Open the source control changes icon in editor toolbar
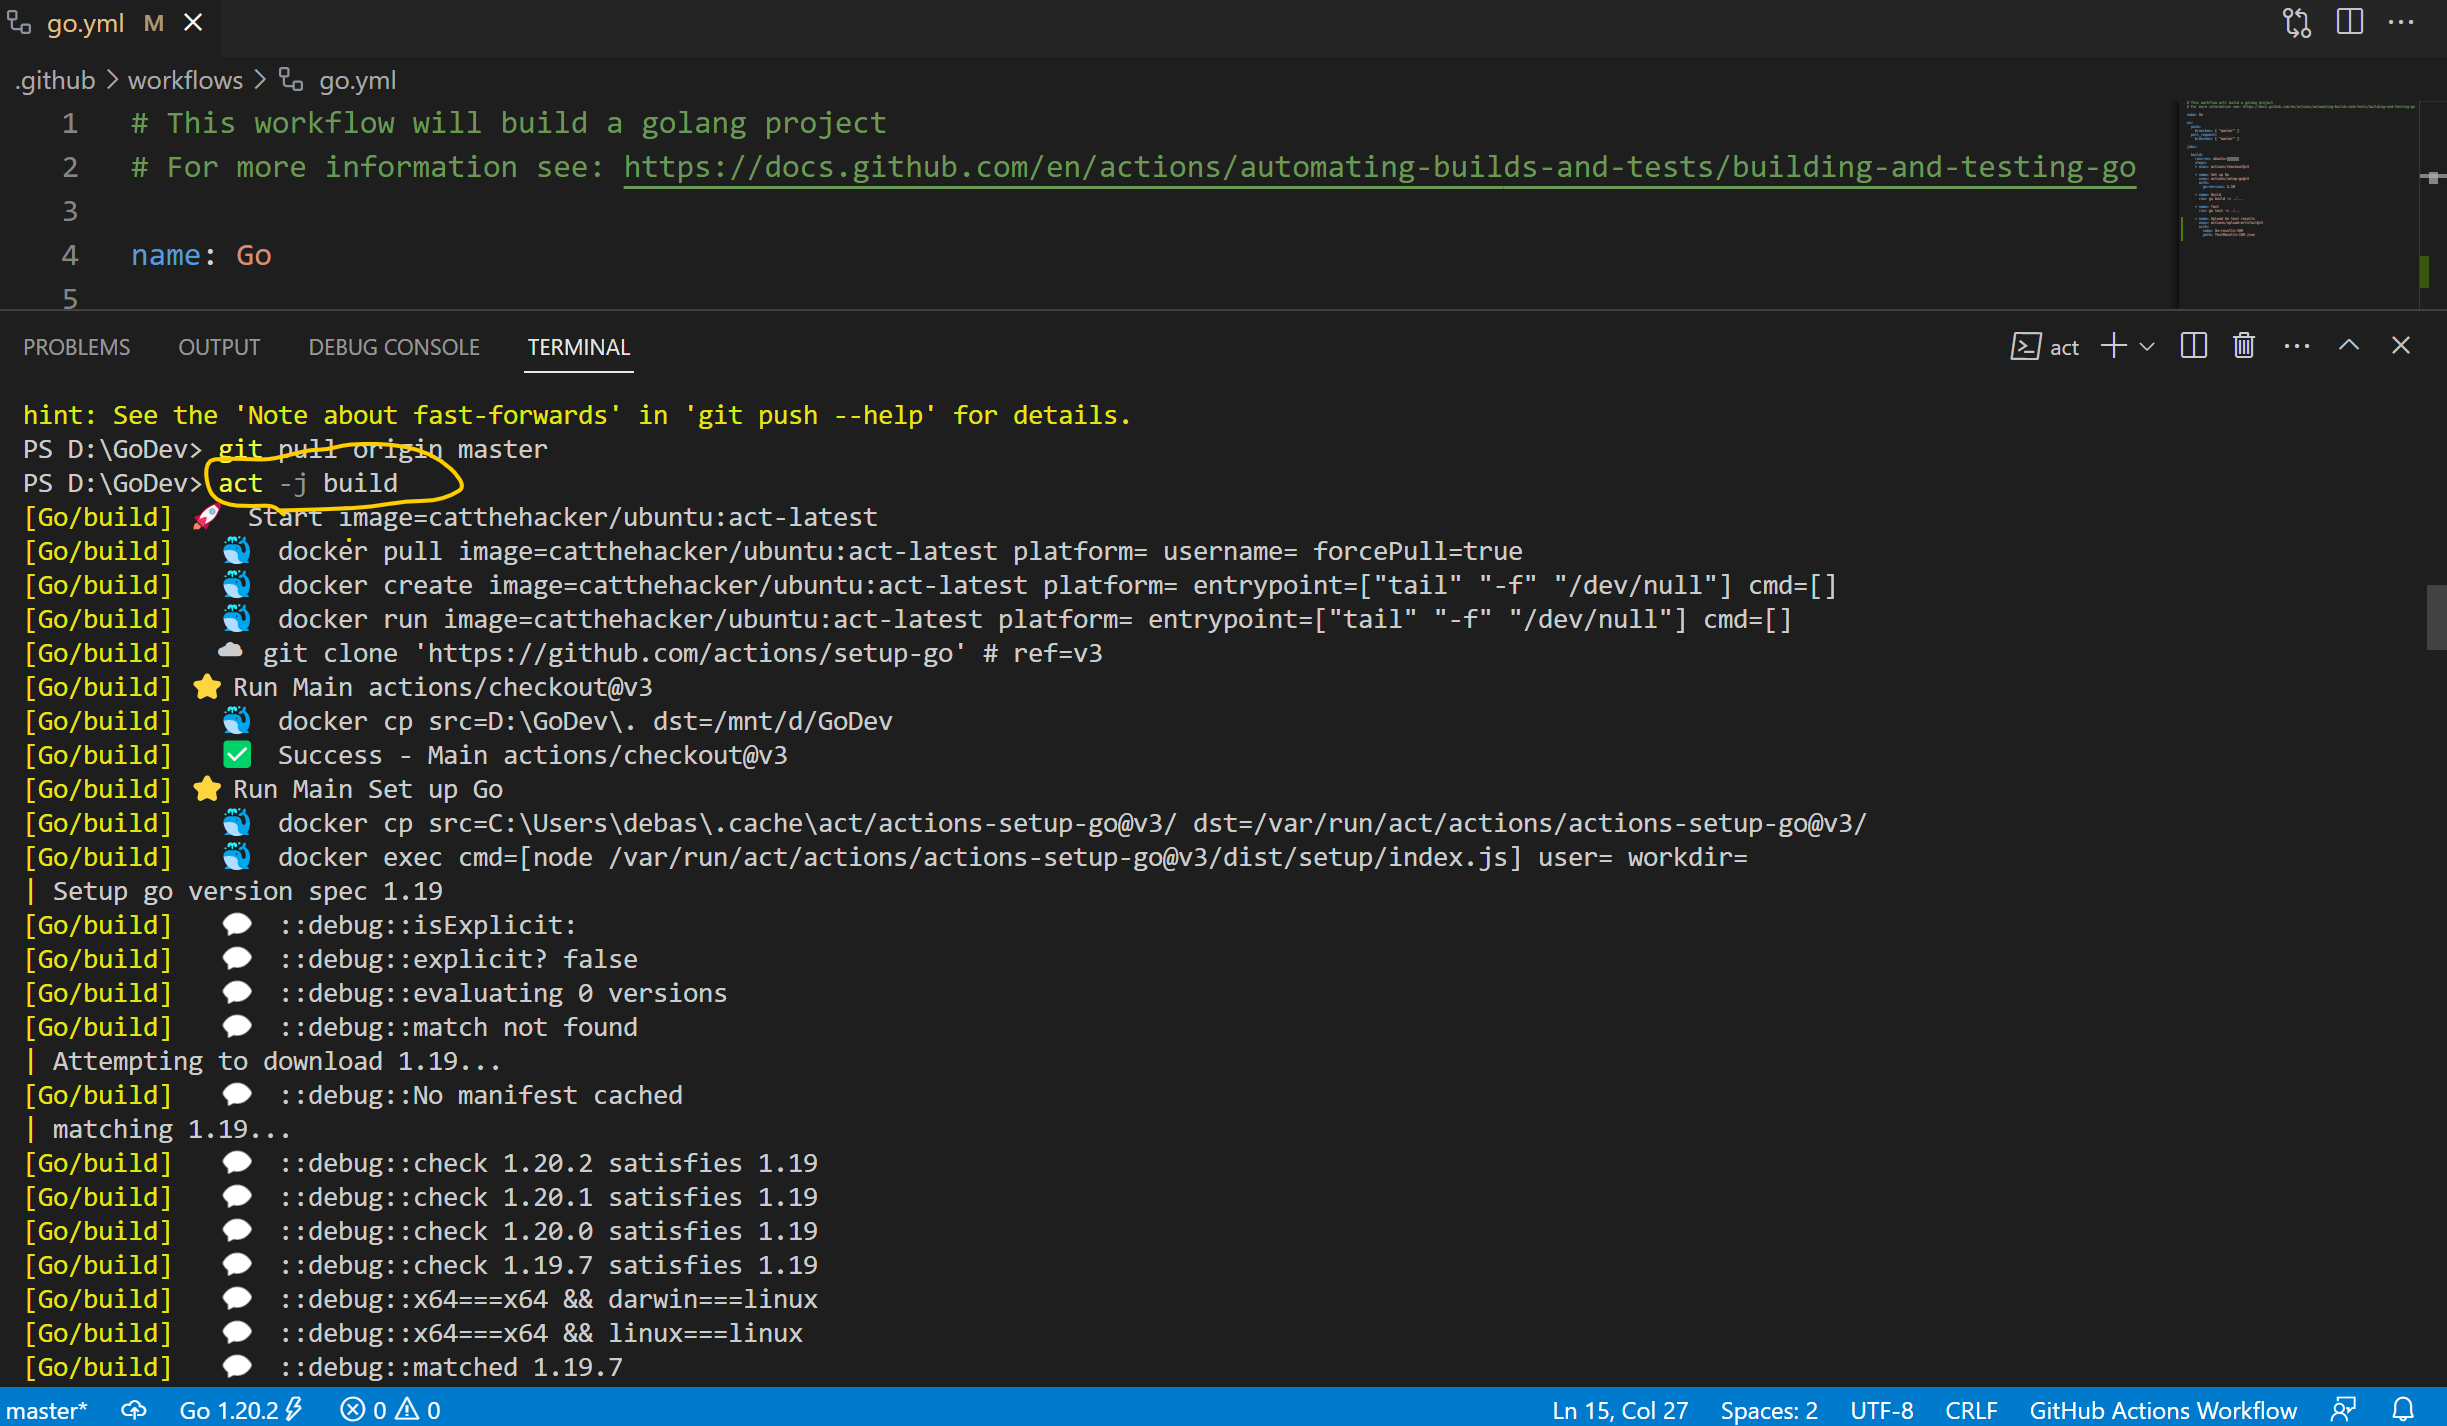This screenshot has width=2447, height=1426. (x=2297, y=22)
